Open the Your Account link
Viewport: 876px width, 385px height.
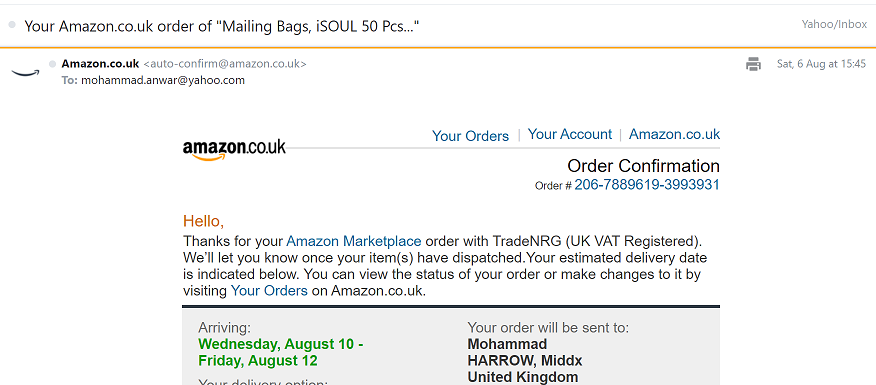click(x=570, y=134)
